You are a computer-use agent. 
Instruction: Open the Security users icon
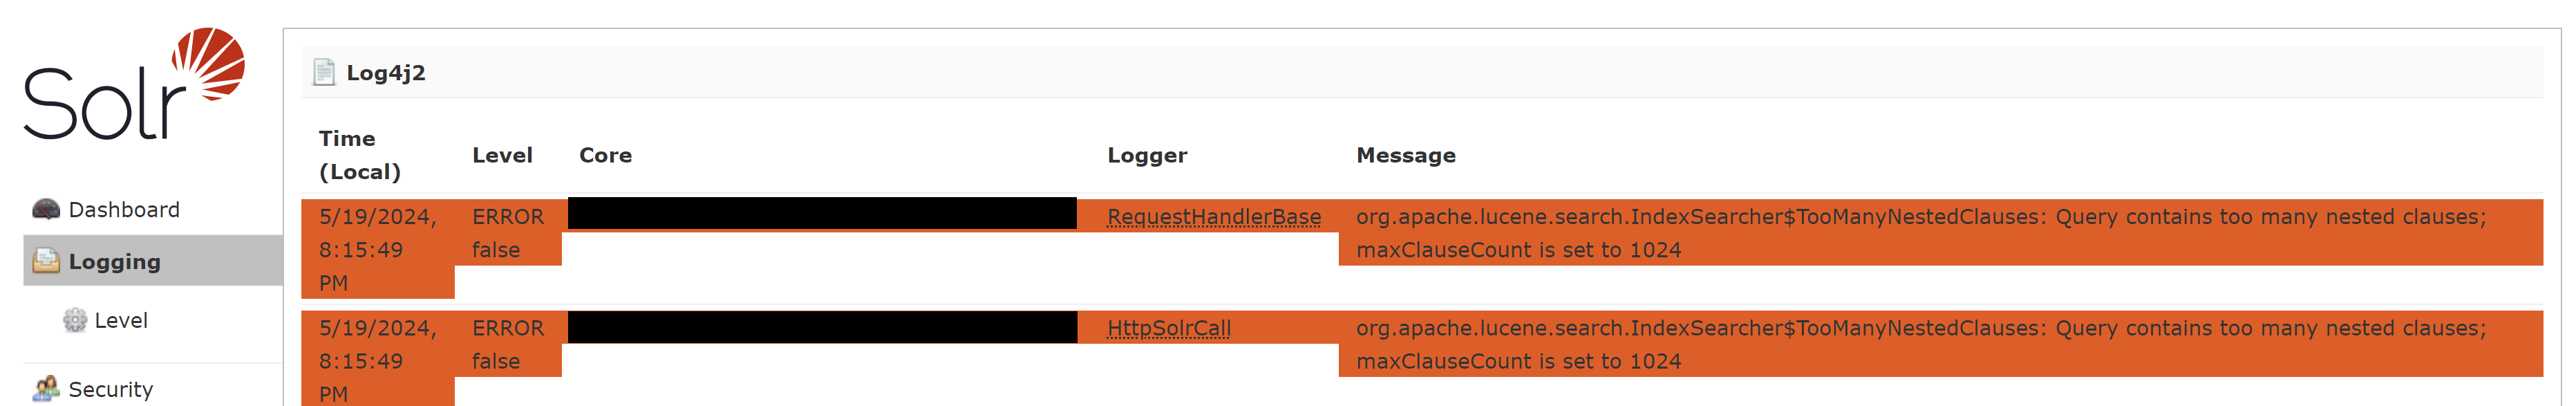46,388
